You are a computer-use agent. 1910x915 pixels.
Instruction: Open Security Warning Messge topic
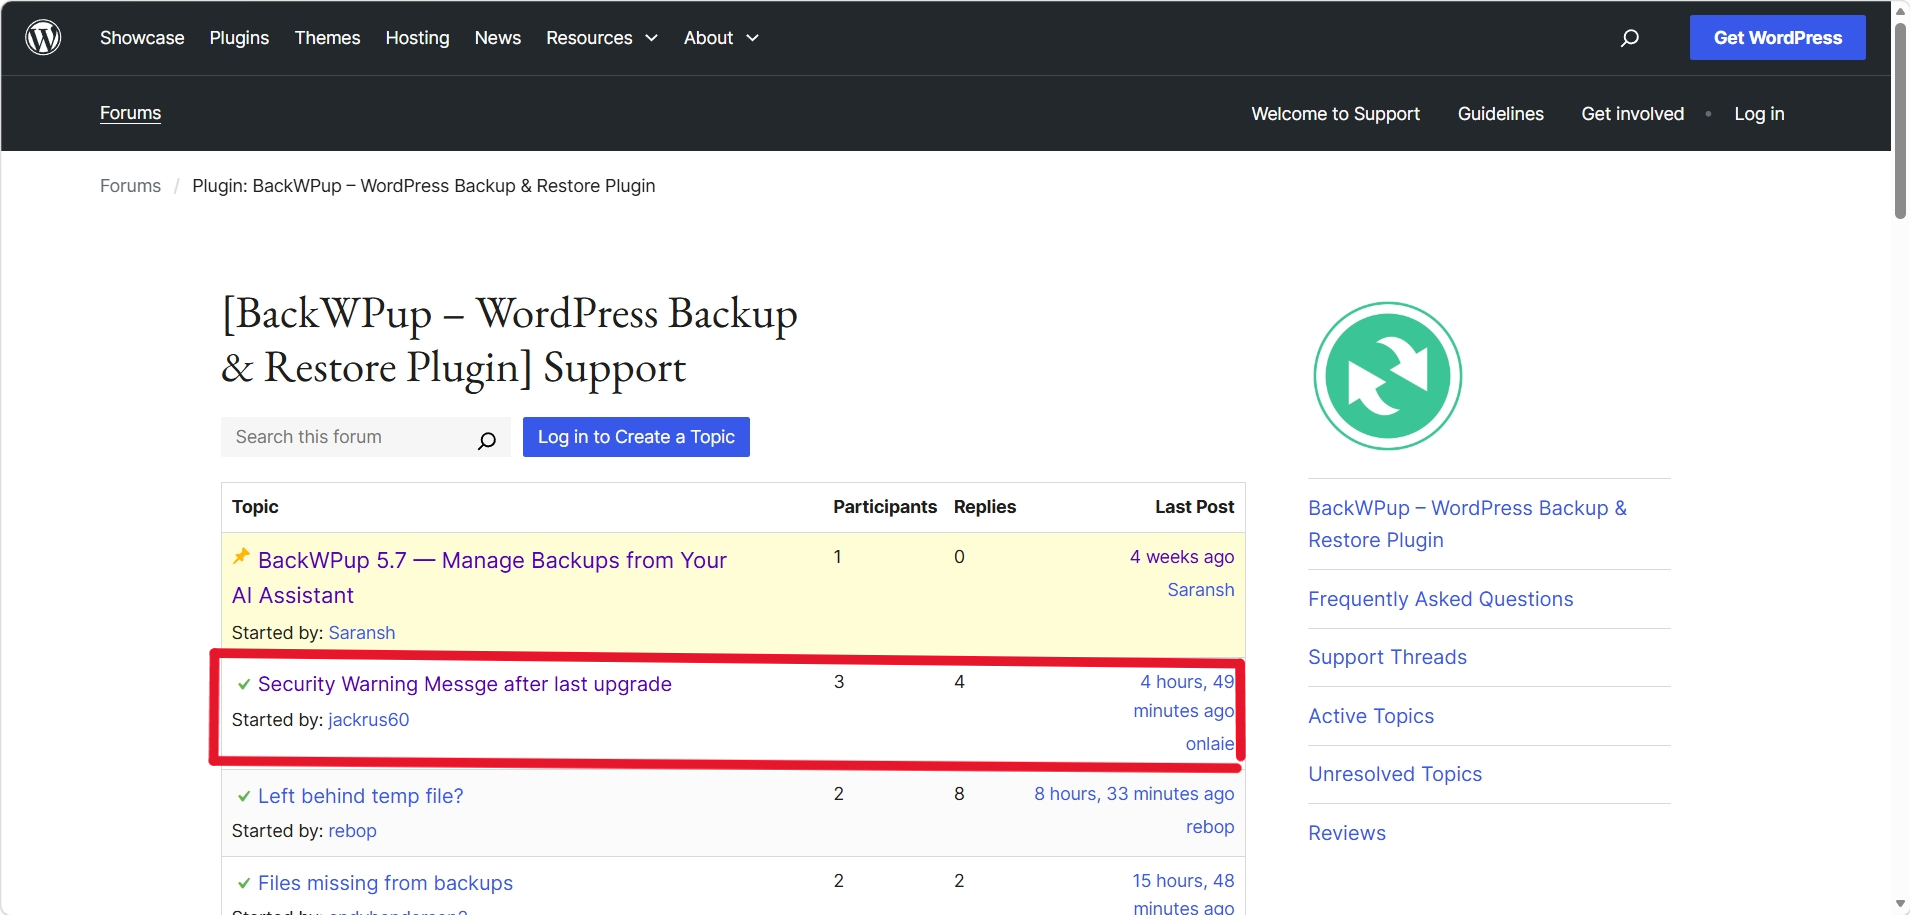465,684
